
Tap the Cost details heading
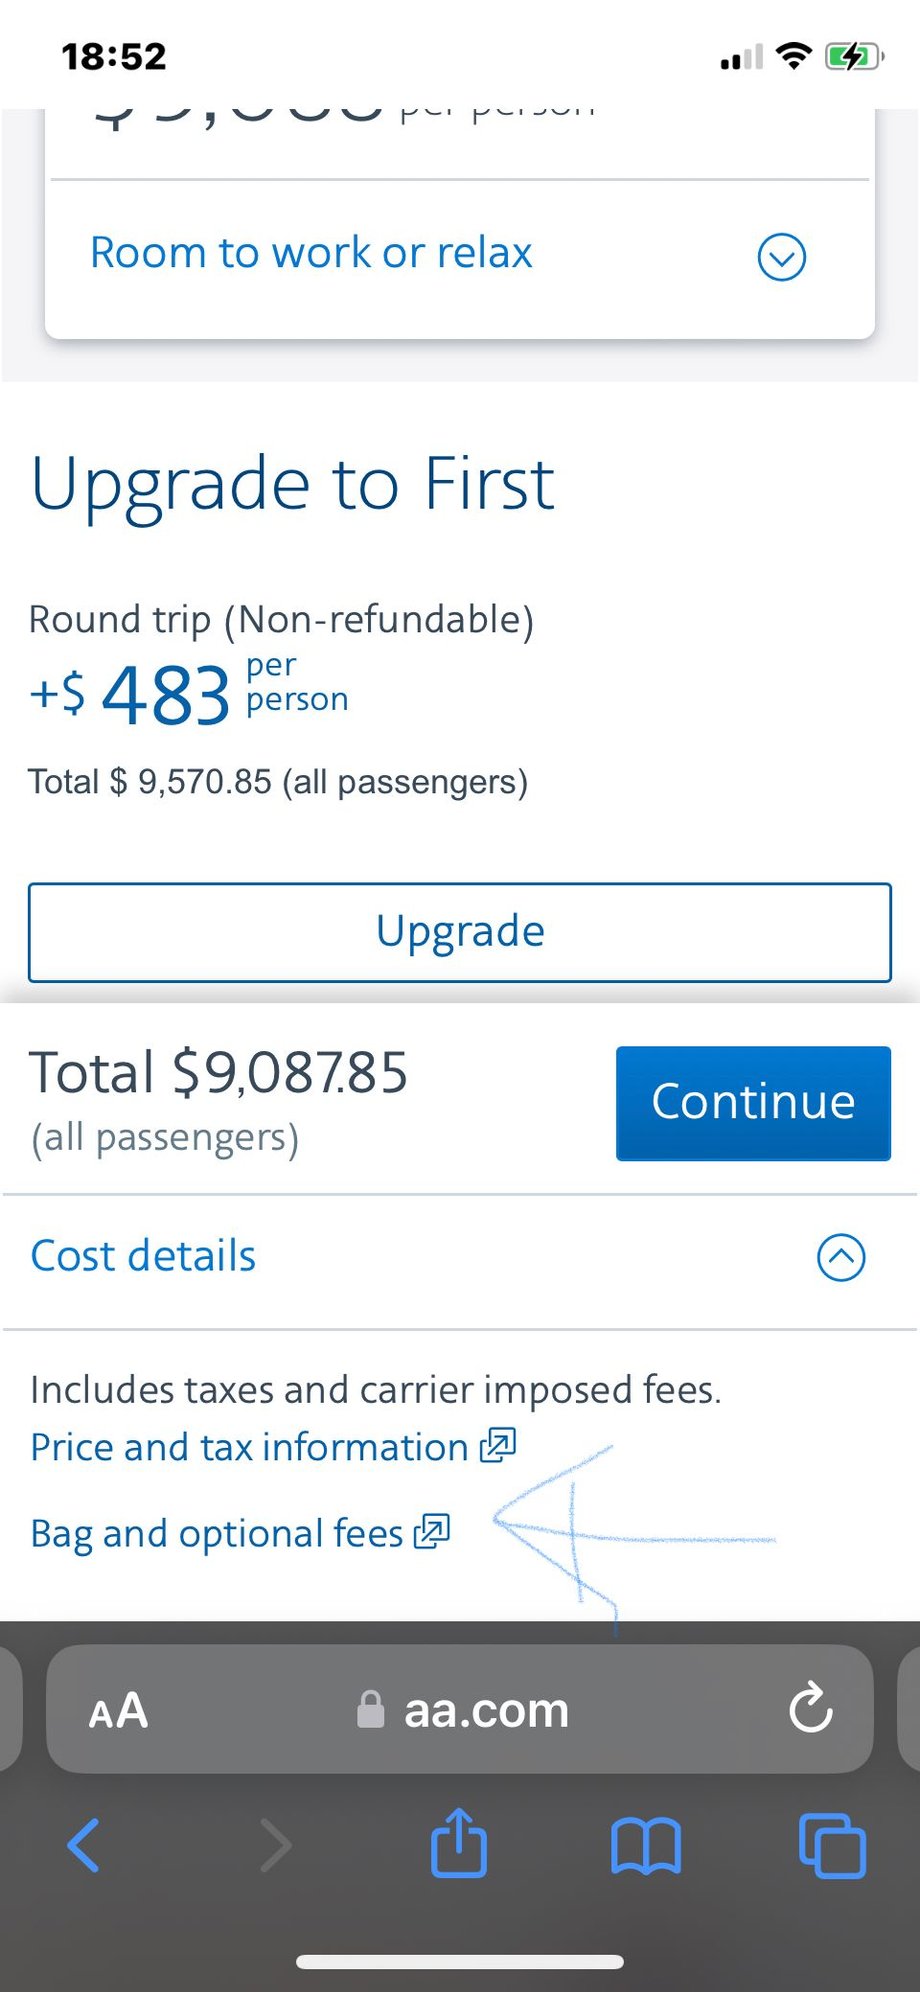(x=144, y=1256)
